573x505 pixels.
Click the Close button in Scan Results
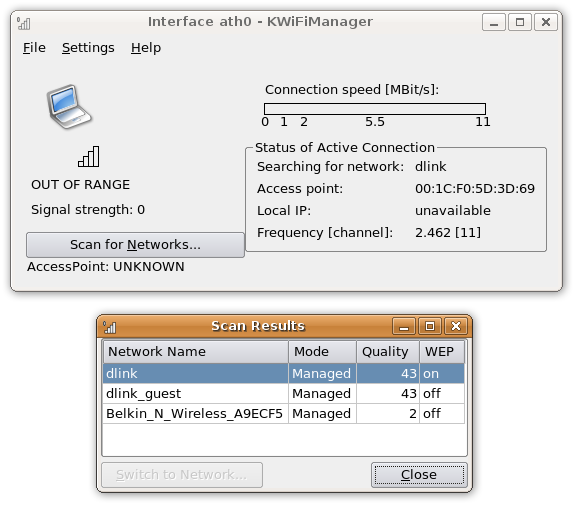419,475
